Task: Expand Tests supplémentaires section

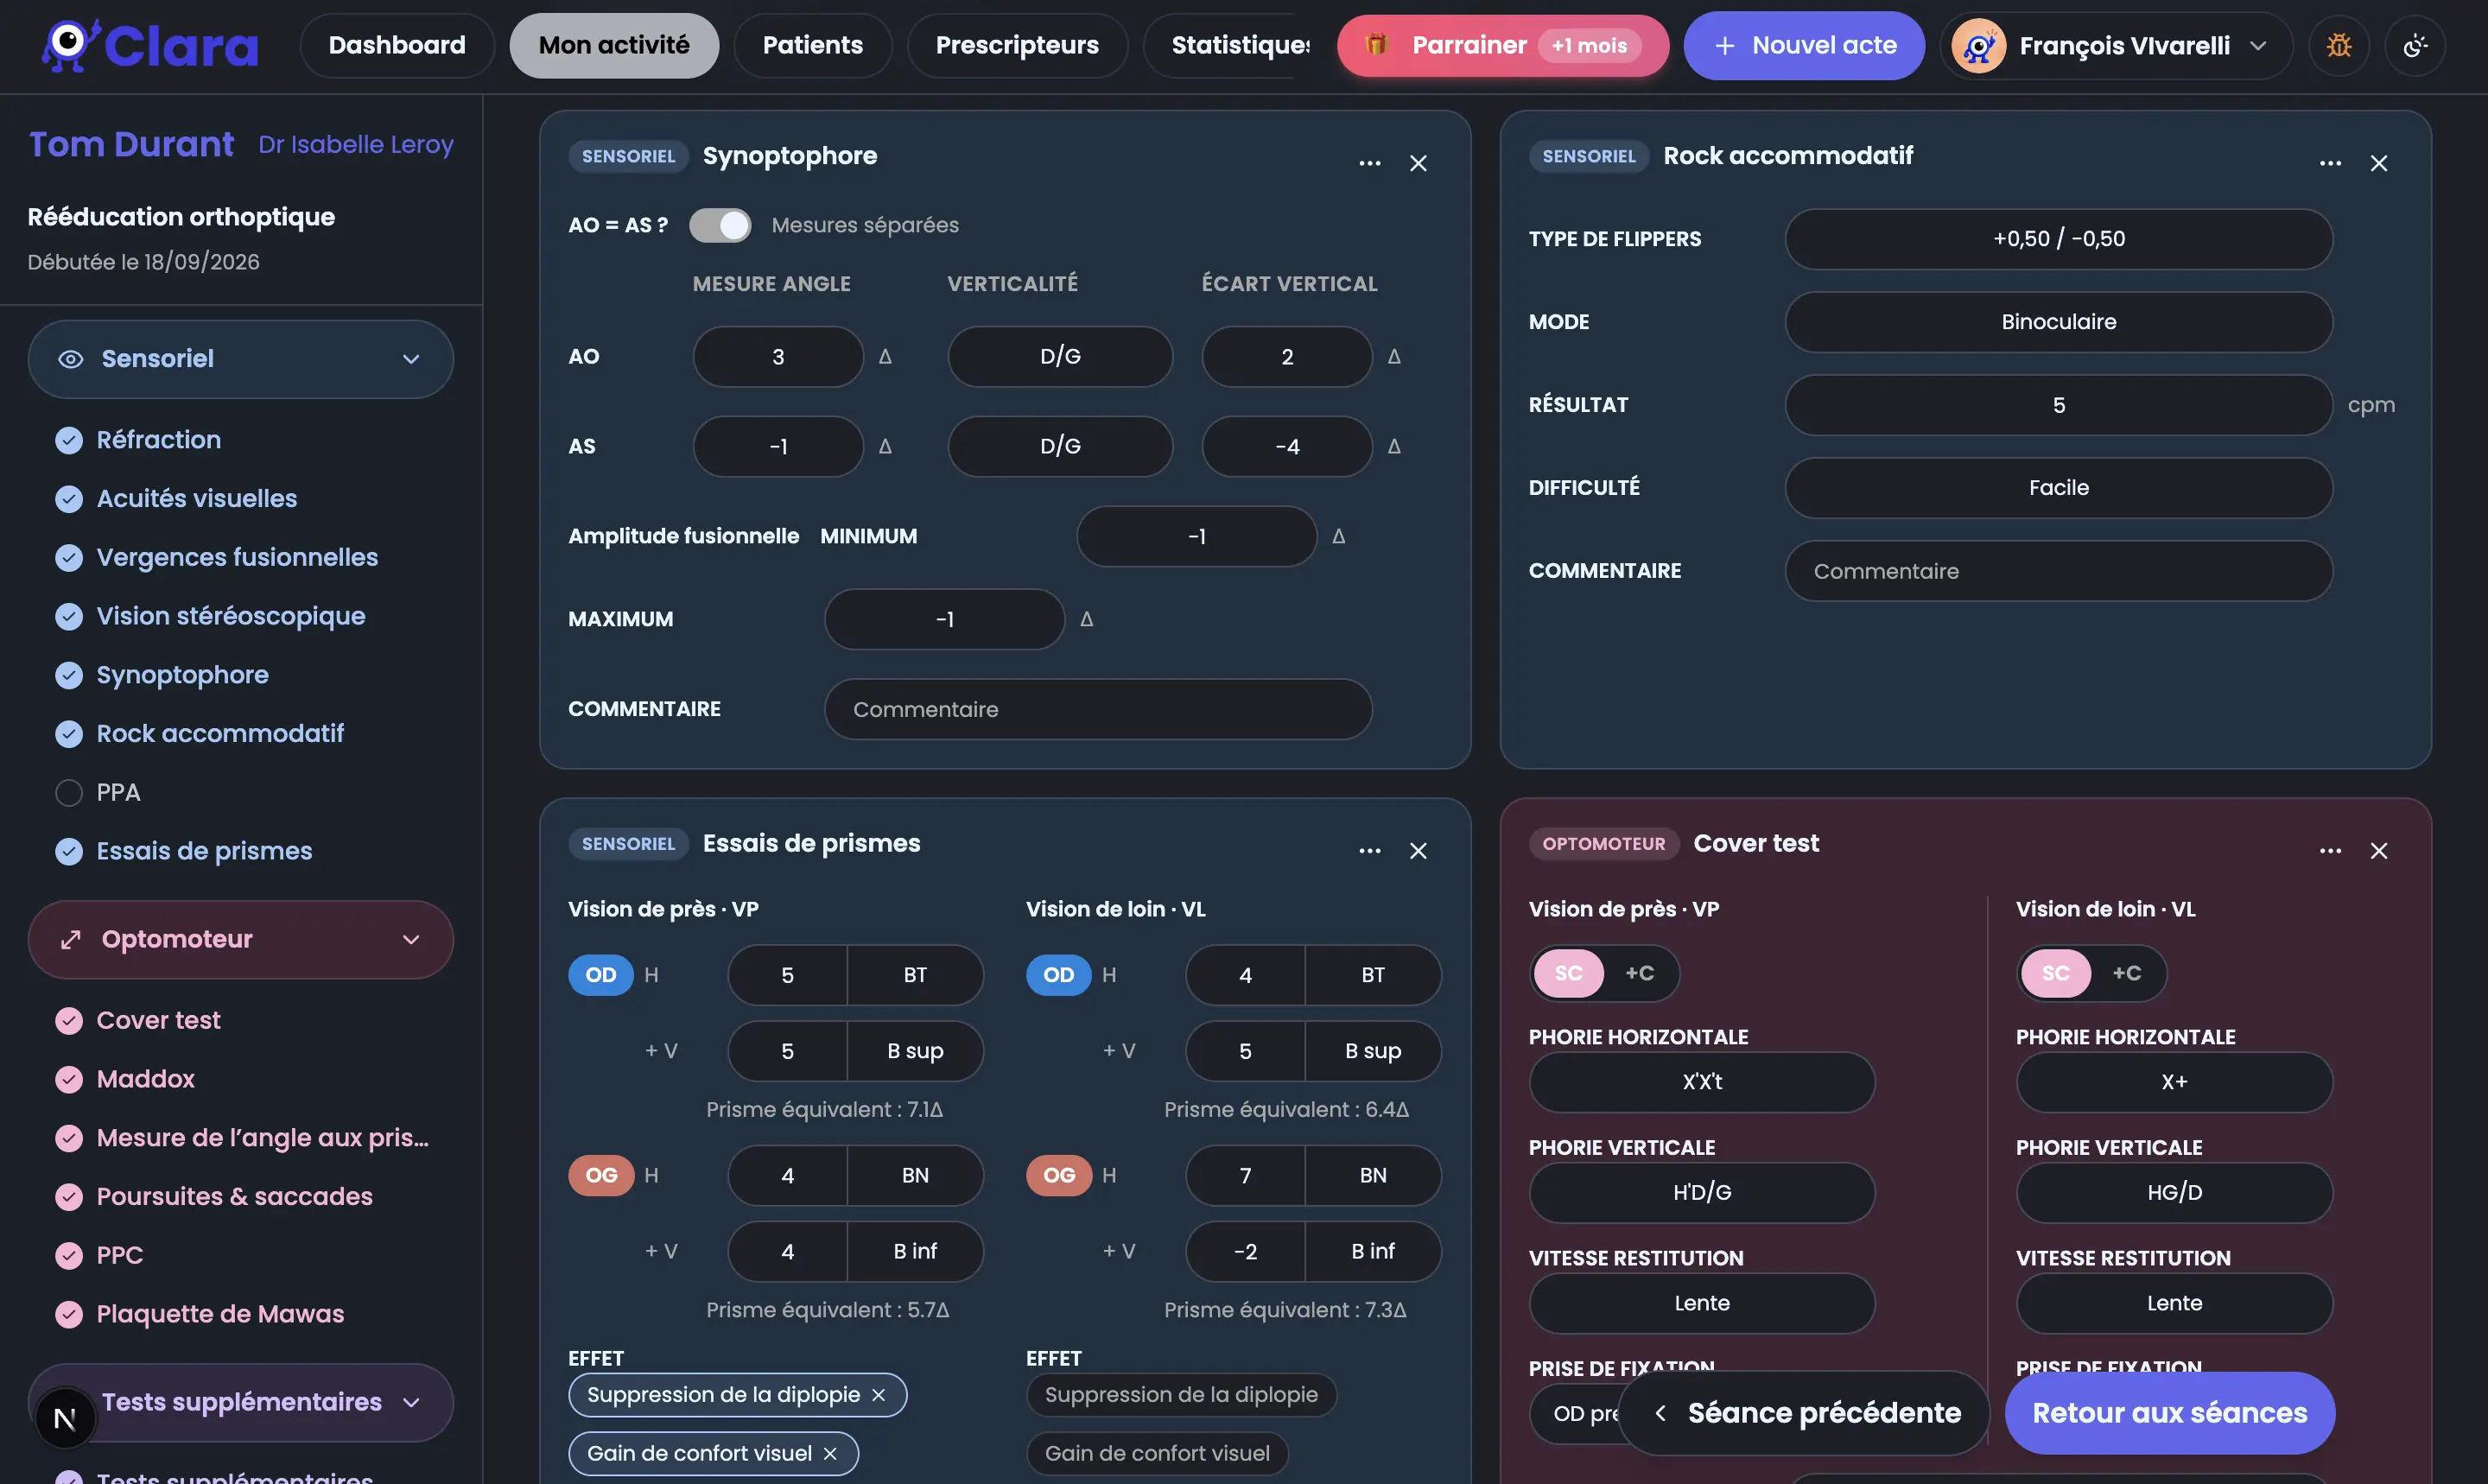Action: [x=241, y=1402]
